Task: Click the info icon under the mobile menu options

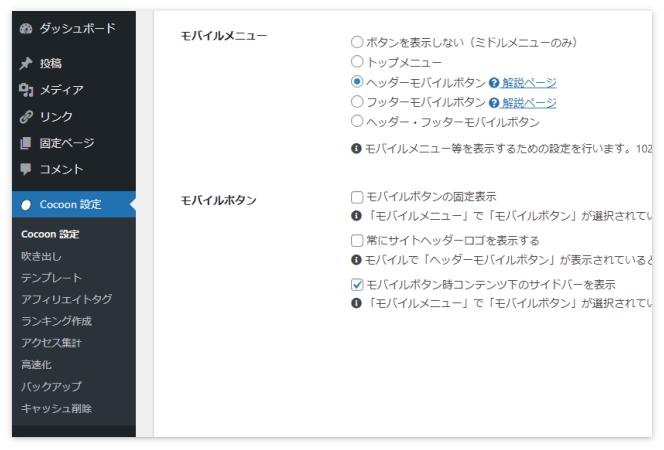Action: [356, 149]
